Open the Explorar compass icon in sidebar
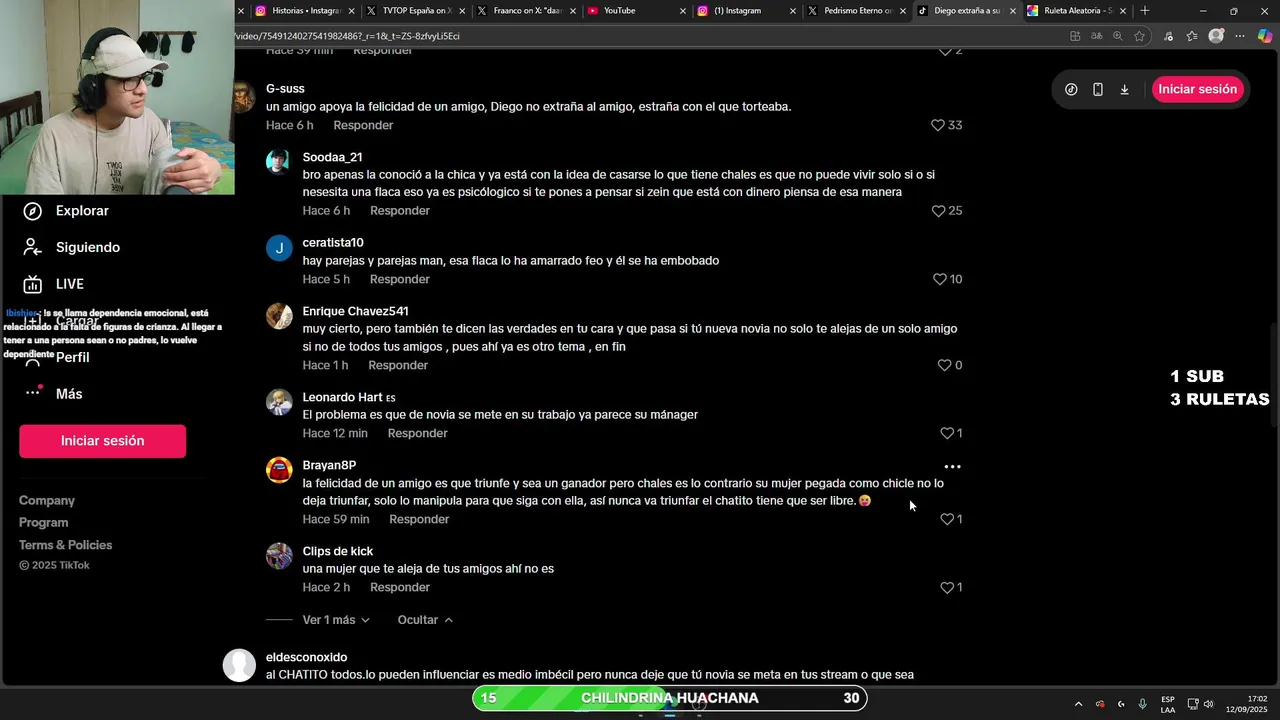1280x720 pixels. point(33,211)
